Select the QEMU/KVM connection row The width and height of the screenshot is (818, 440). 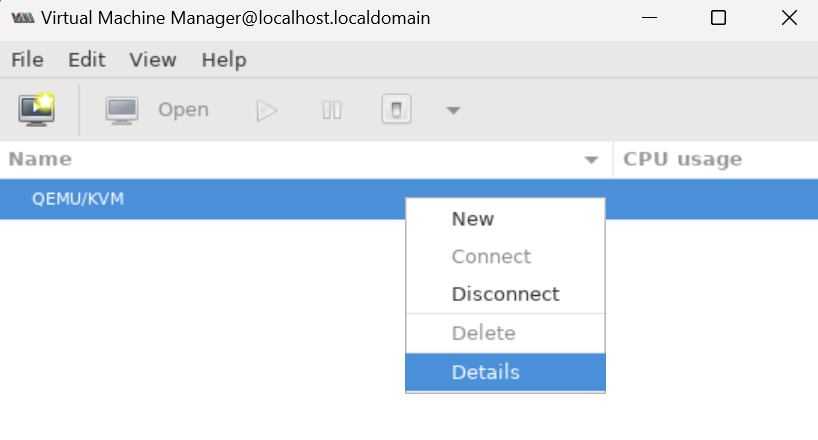409,199
